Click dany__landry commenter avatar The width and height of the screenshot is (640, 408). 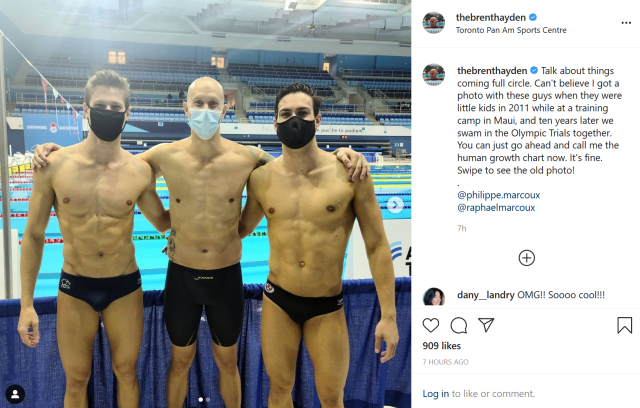(x=433, y=297)
